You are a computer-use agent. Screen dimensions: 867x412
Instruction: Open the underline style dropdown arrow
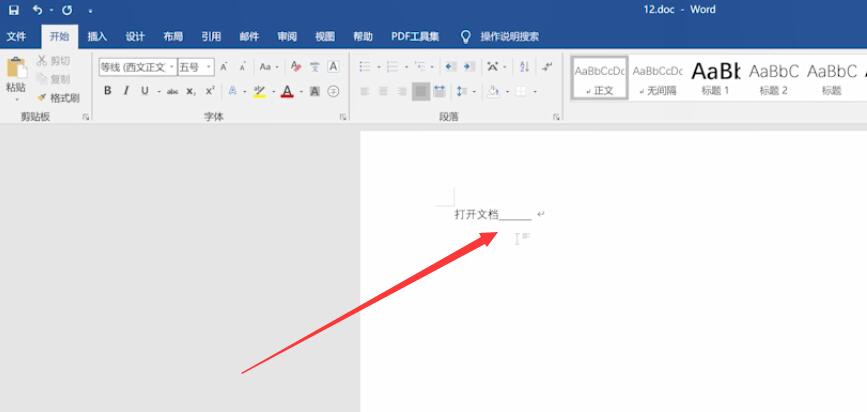click(x=159, y=92)
